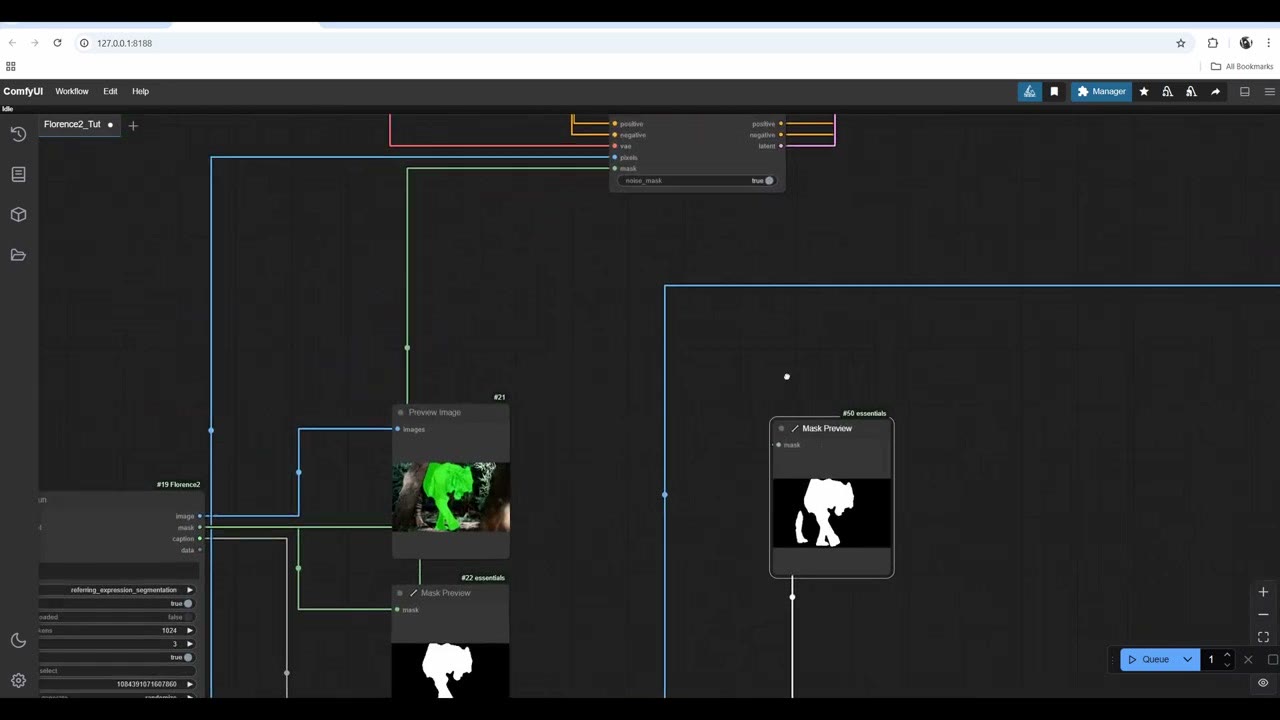Open the Chrome extensions puzzle icon
The height and width of the screenshot is (720, 1280).
(1213, 43)
